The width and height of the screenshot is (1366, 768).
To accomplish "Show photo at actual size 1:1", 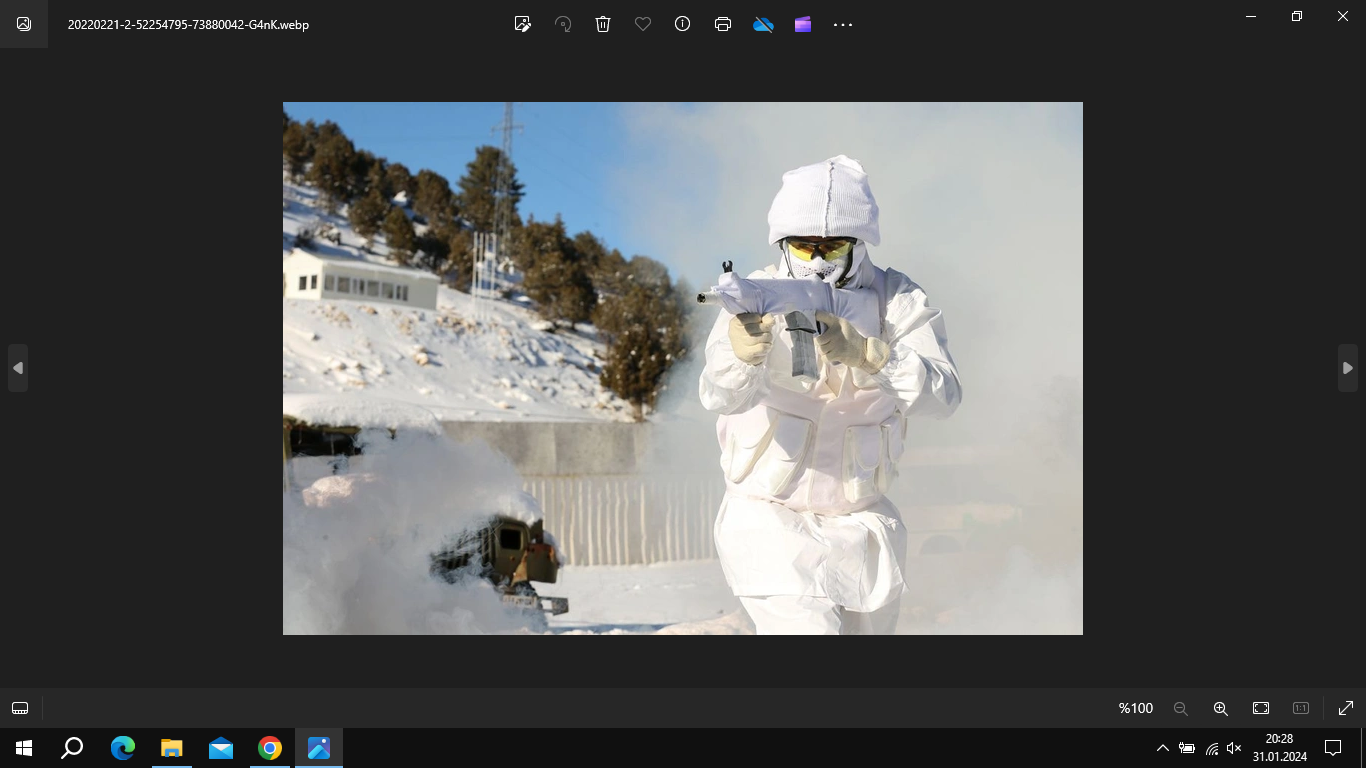I will (x=1301, y=708).
